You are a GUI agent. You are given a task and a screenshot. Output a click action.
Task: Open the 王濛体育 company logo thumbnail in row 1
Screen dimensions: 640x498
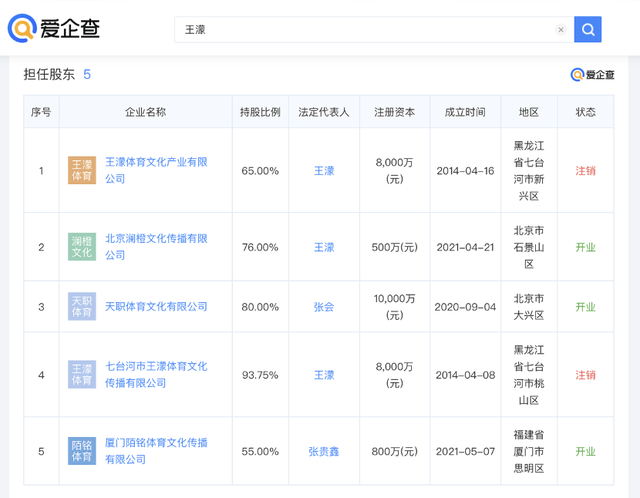coord(82,170)
